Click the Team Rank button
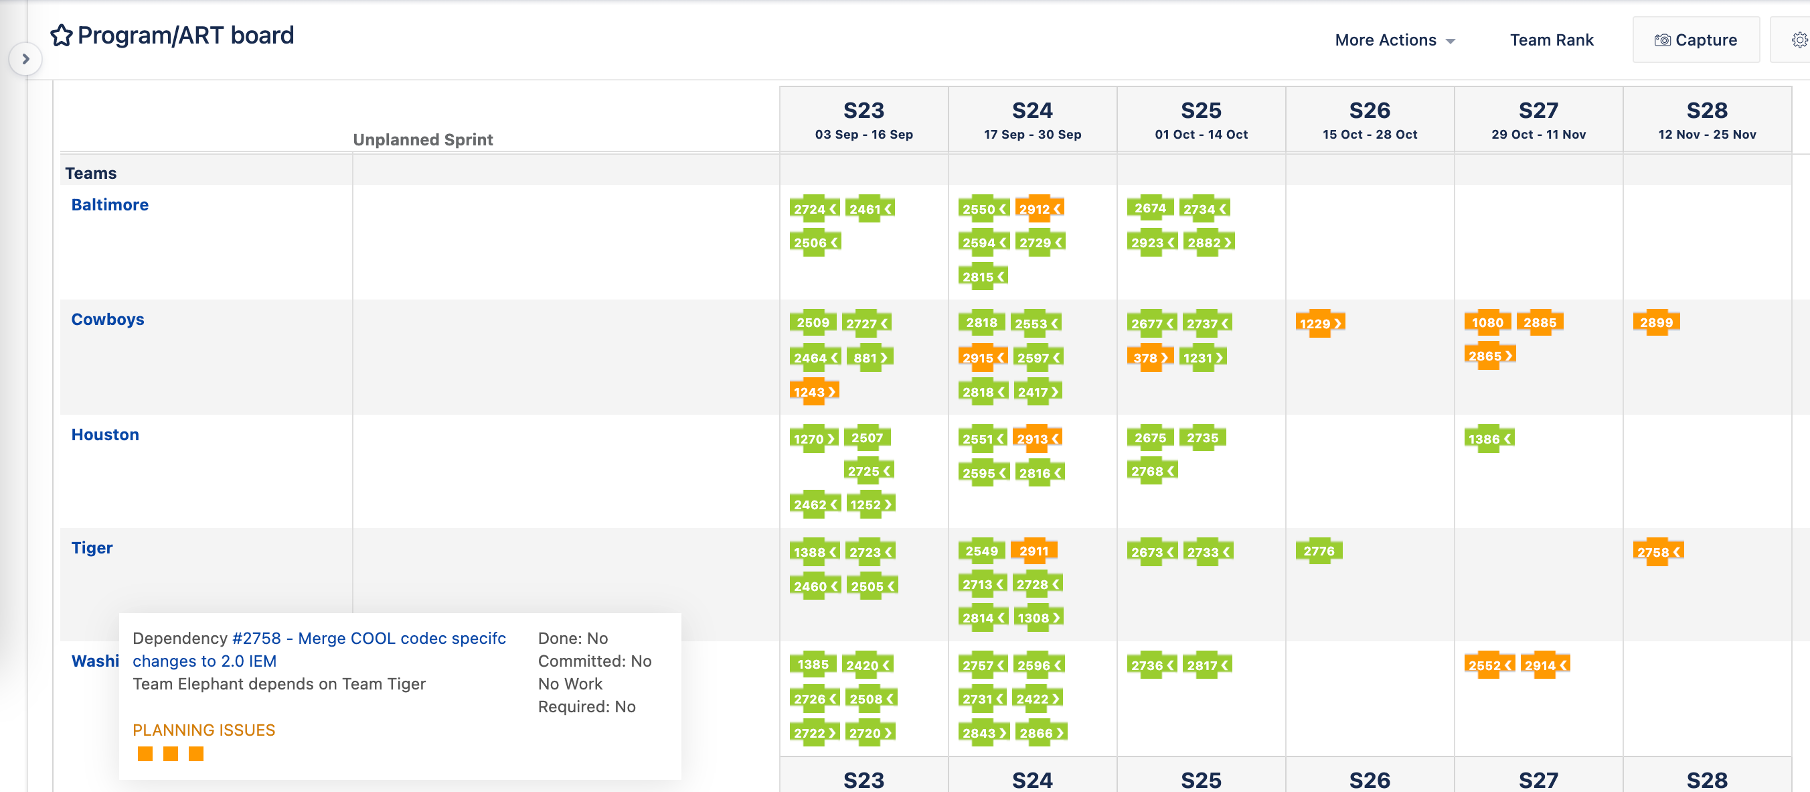1810x792 pixels. coord(1551,40)
